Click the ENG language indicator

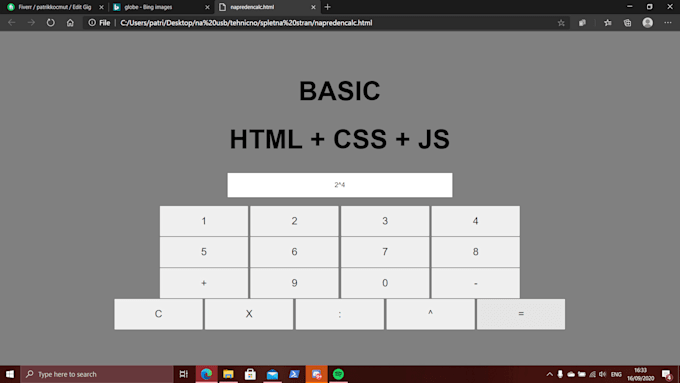(616, 374)
